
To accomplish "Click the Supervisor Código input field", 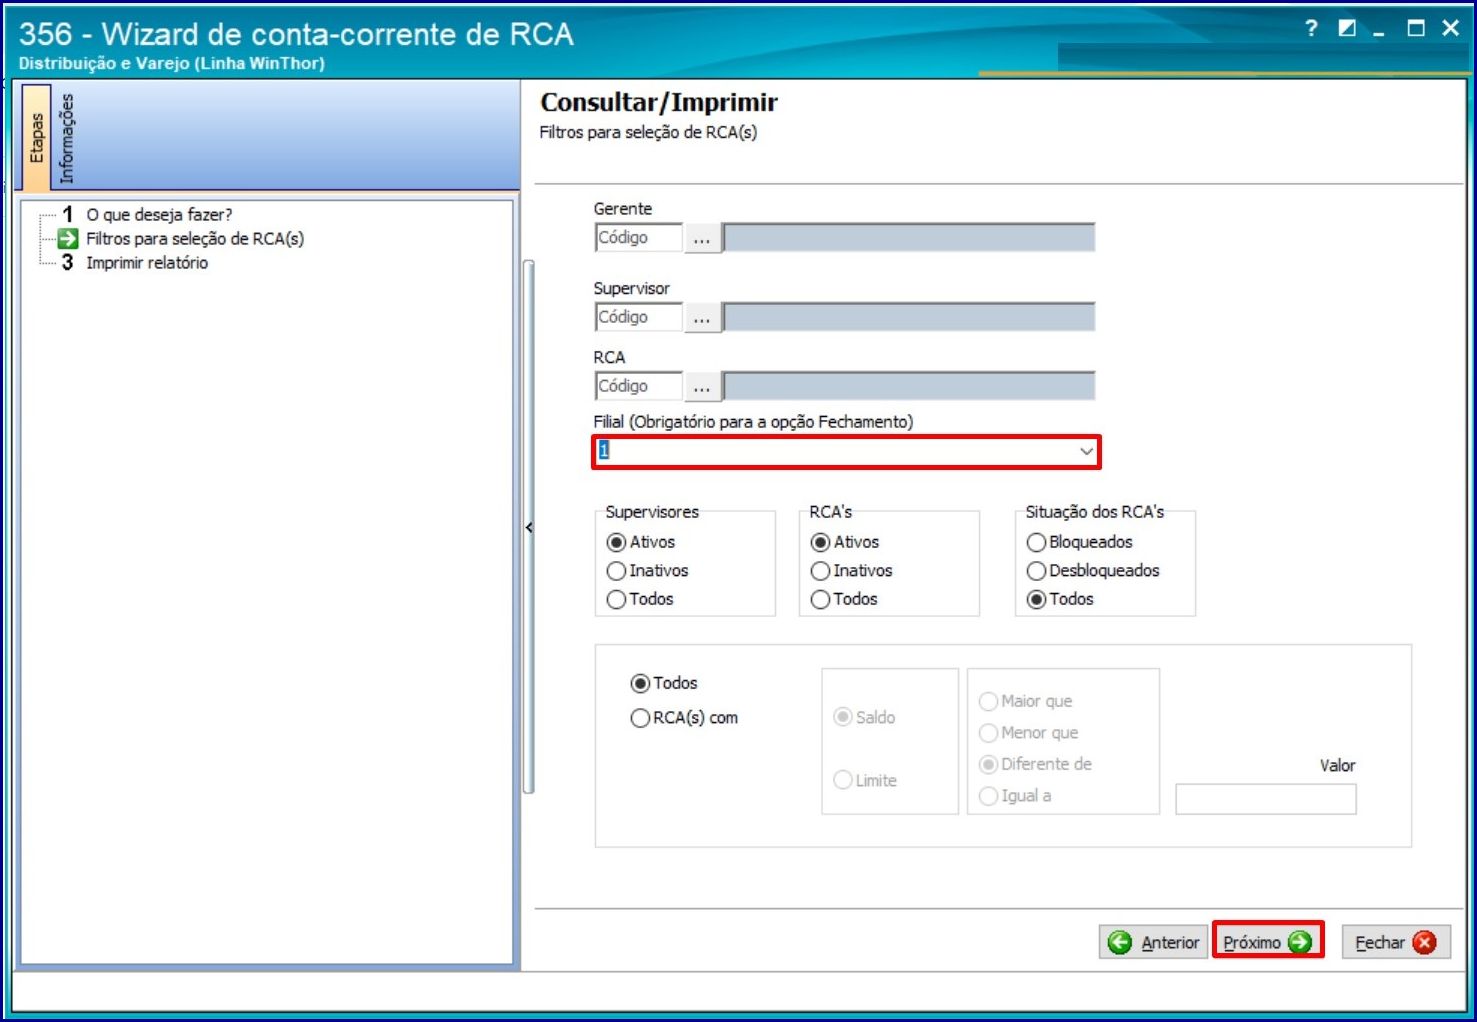I will [638, 317].
